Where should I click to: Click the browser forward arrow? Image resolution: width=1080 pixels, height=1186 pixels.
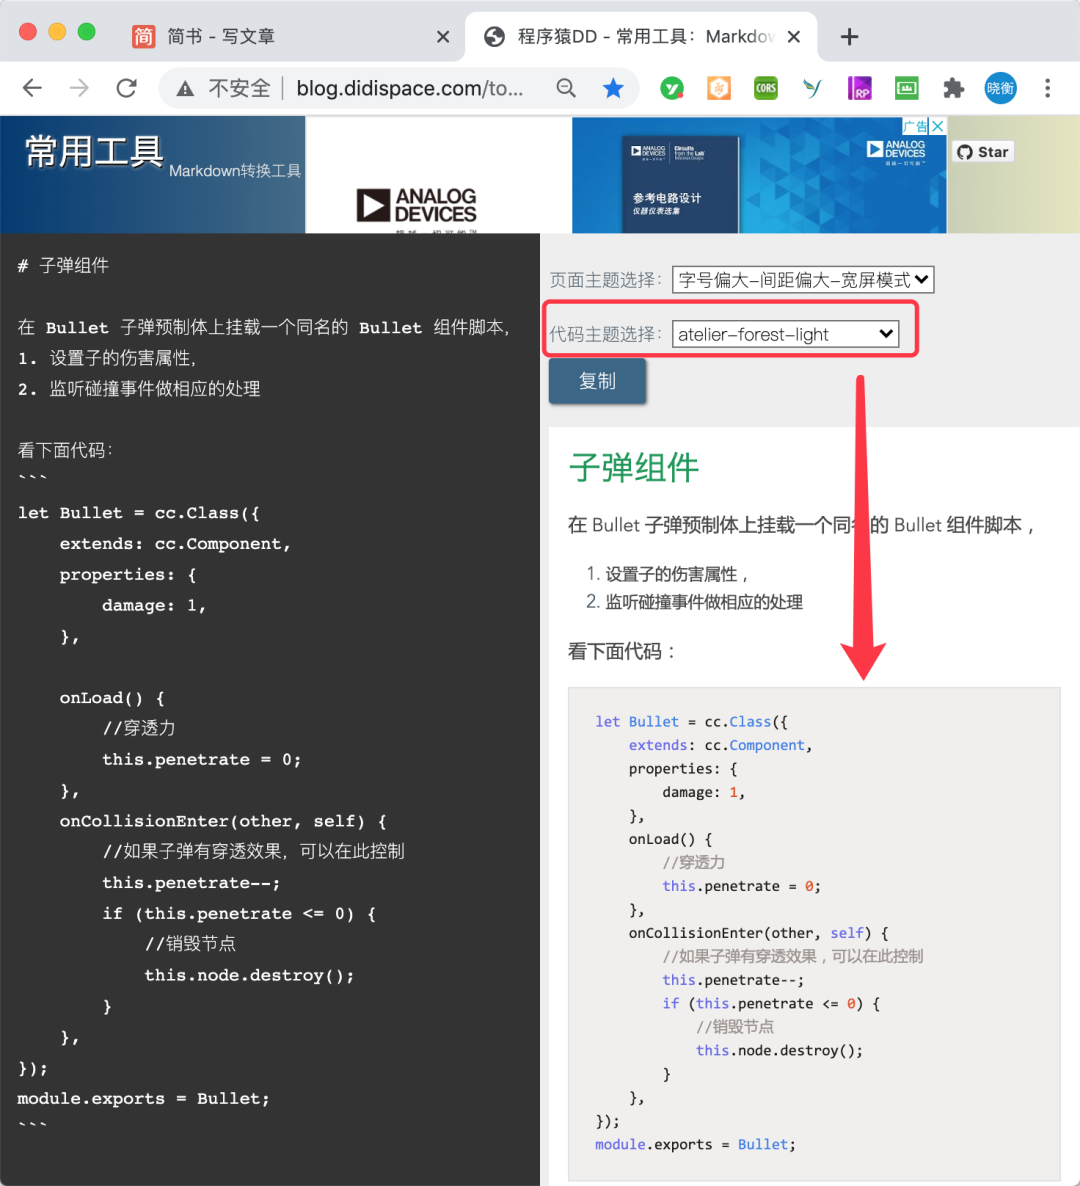tap(79, 88)
